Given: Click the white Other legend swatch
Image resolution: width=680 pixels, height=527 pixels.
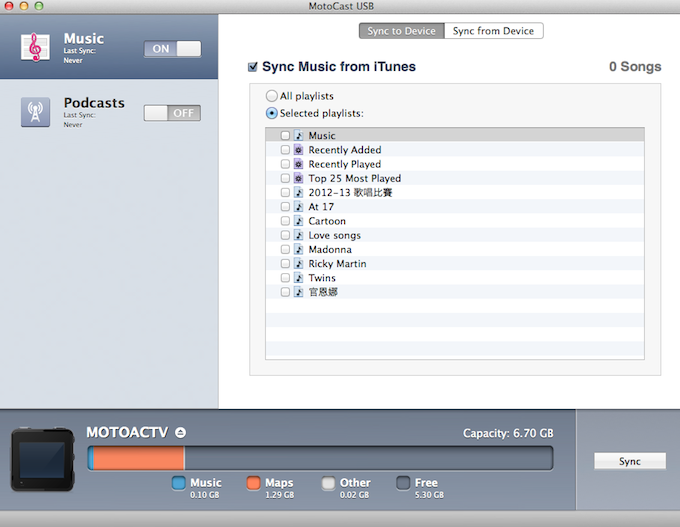Looking at the screenshot, I should coord(328,483).
